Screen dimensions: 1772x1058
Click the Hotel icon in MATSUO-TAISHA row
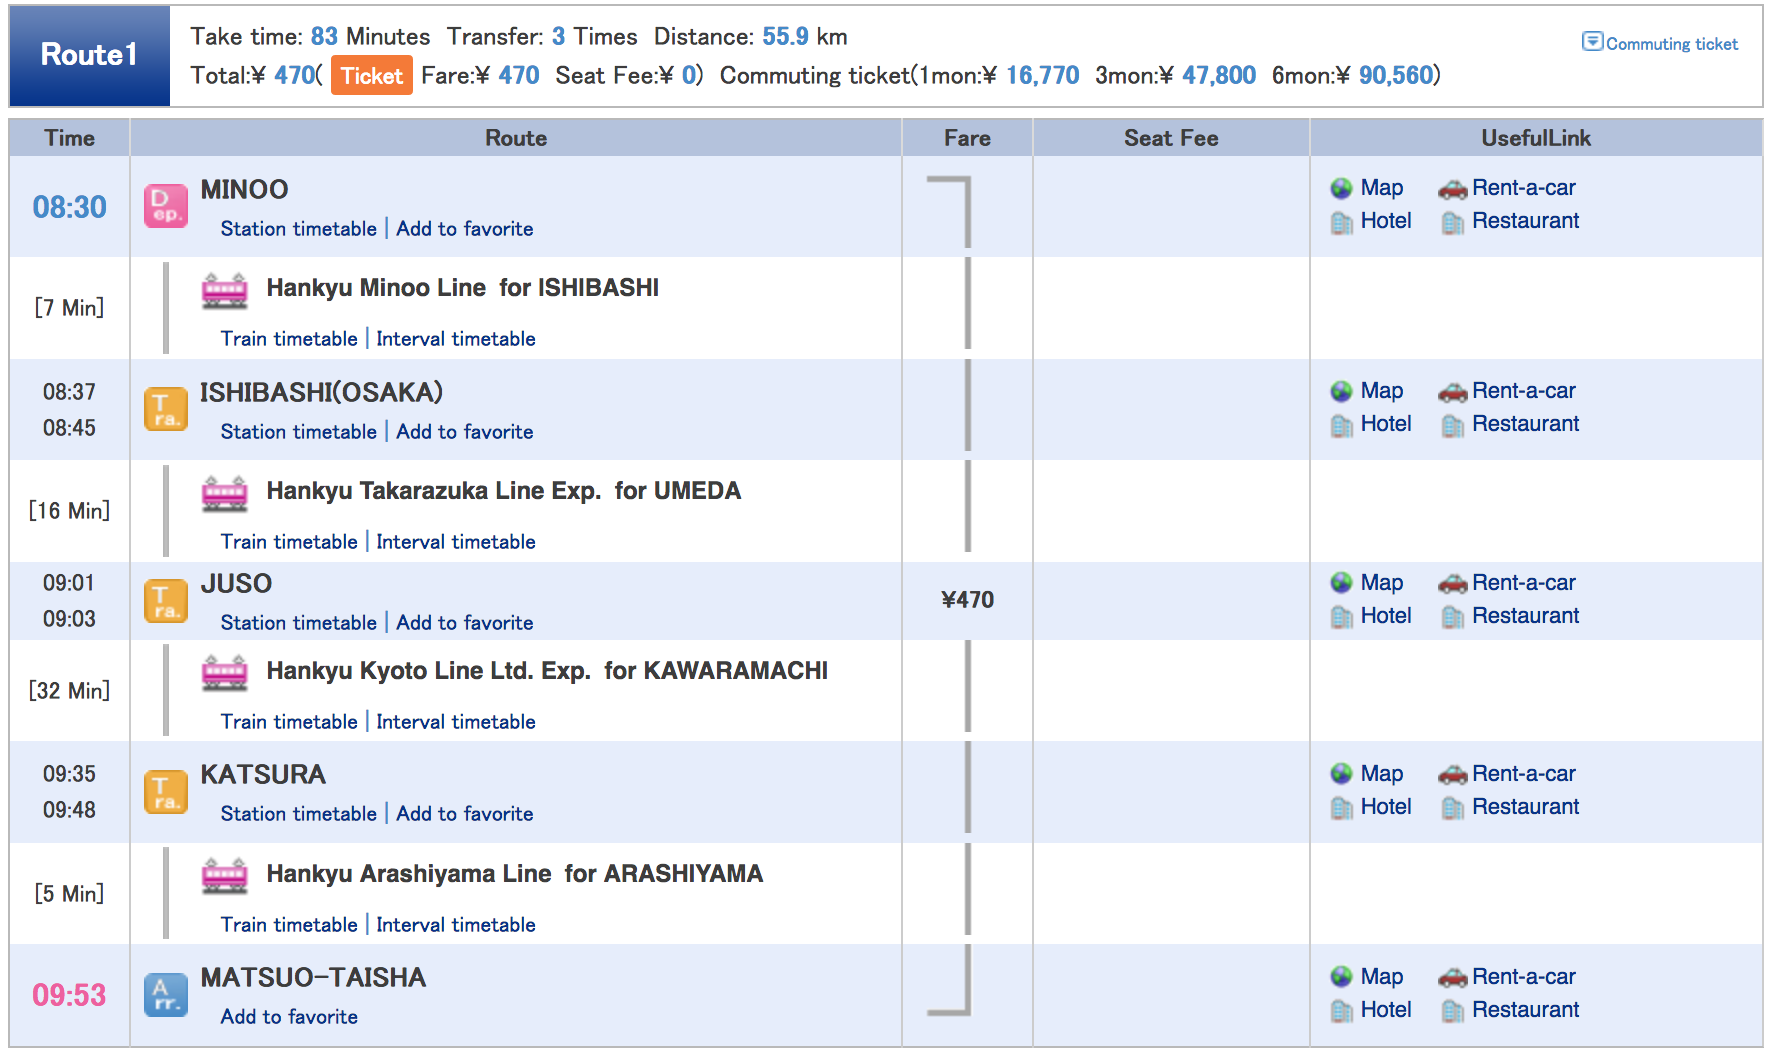1342,1011
